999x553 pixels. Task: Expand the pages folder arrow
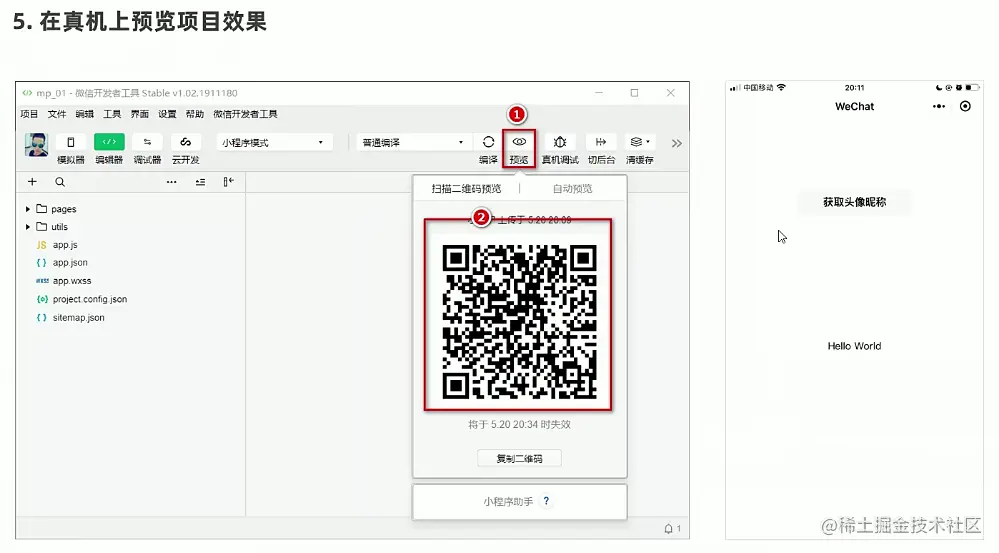tap(27, 209)
